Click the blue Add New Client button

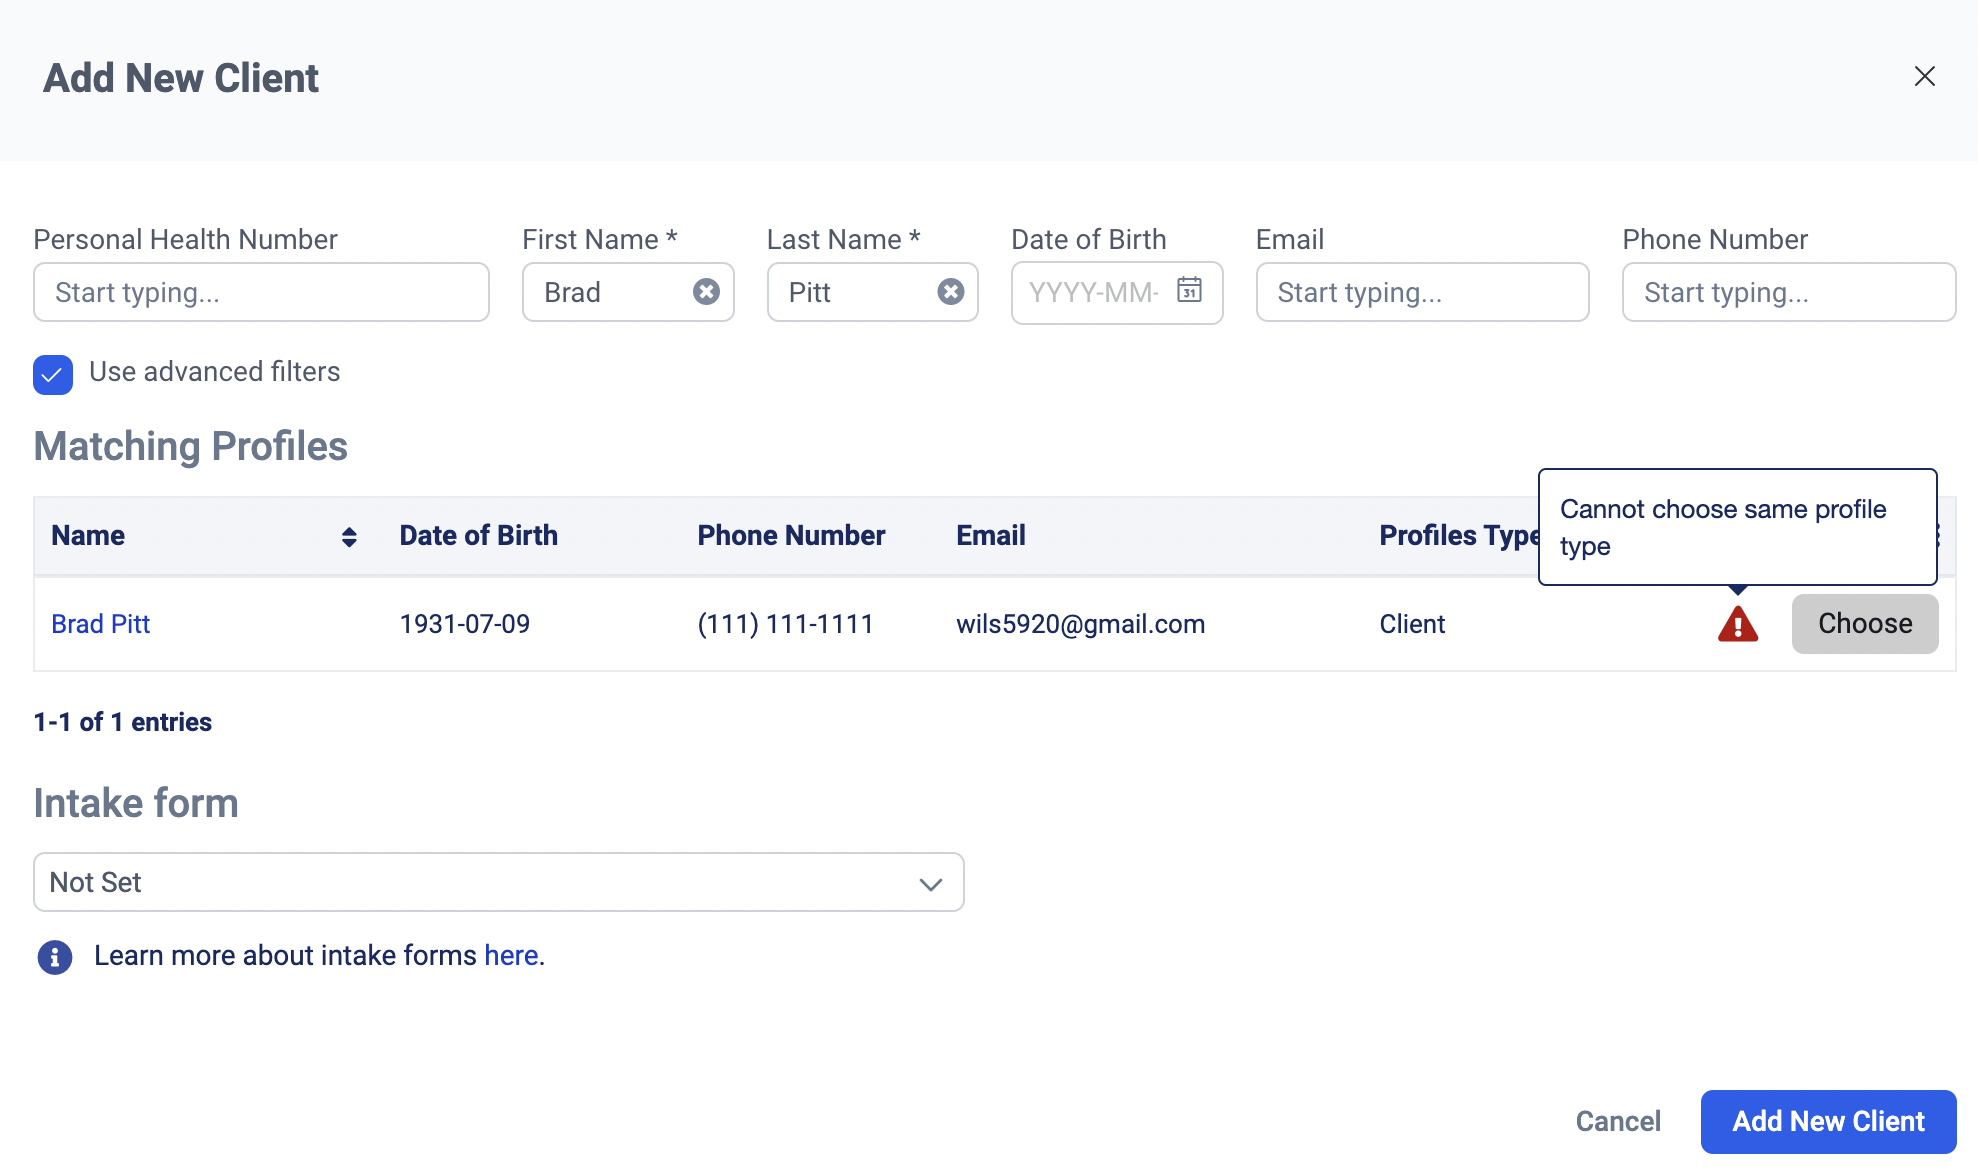(x=1827, y=1121)
